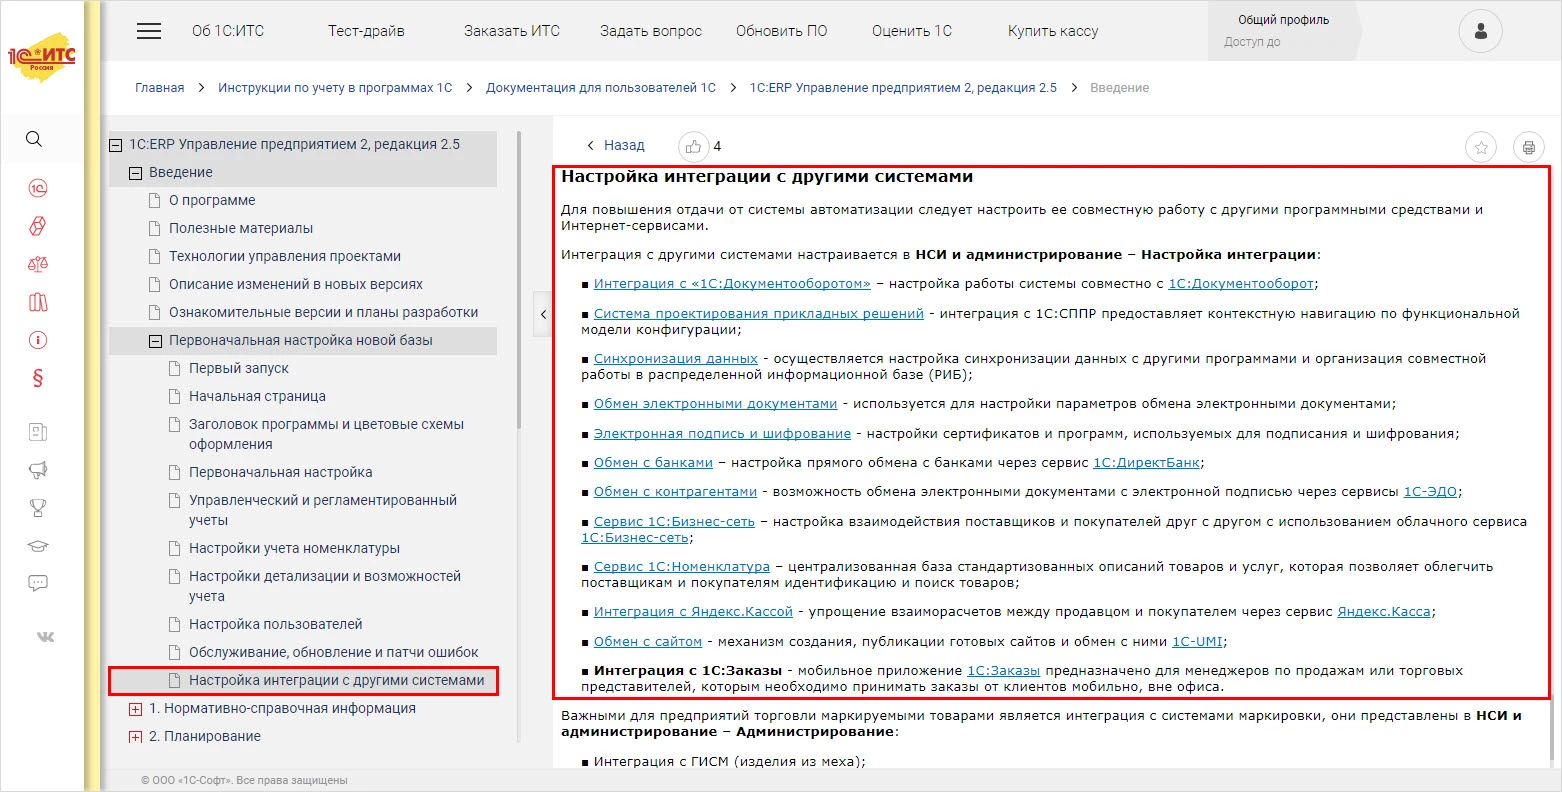Select Полезные материалы in the tree
This screenshot has height=792, width=1562.
pyautogui.click(x=241, y=229)
